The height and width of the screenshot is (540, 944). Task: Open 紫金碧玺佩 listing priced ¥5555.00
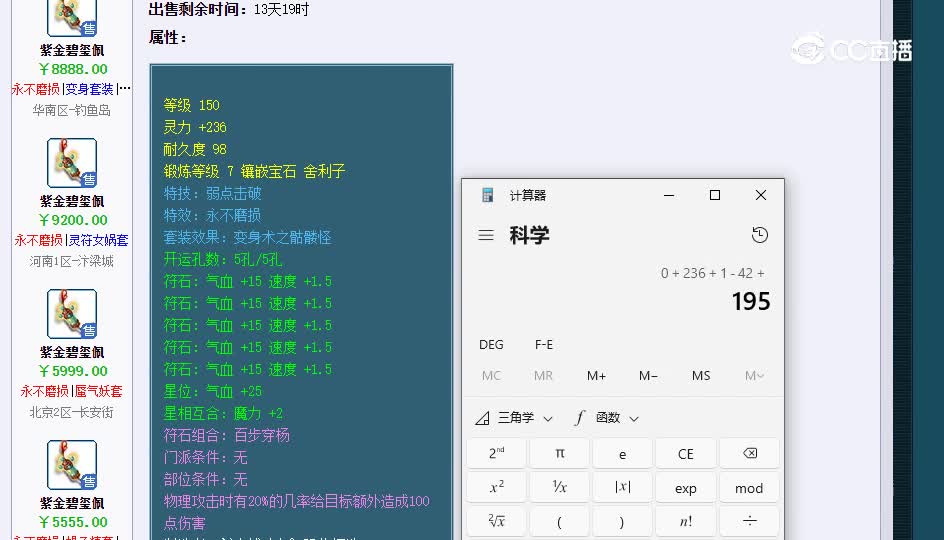(72, 503)
